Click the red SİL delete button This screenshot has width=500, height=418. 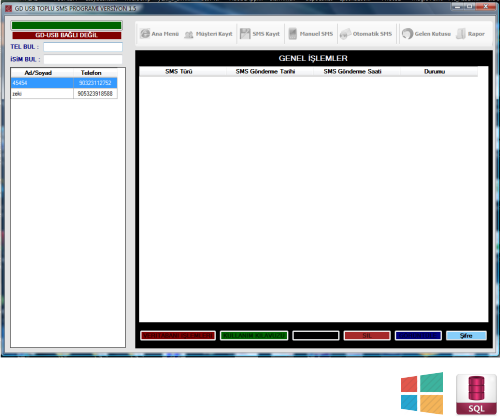(x=367, y=336)
